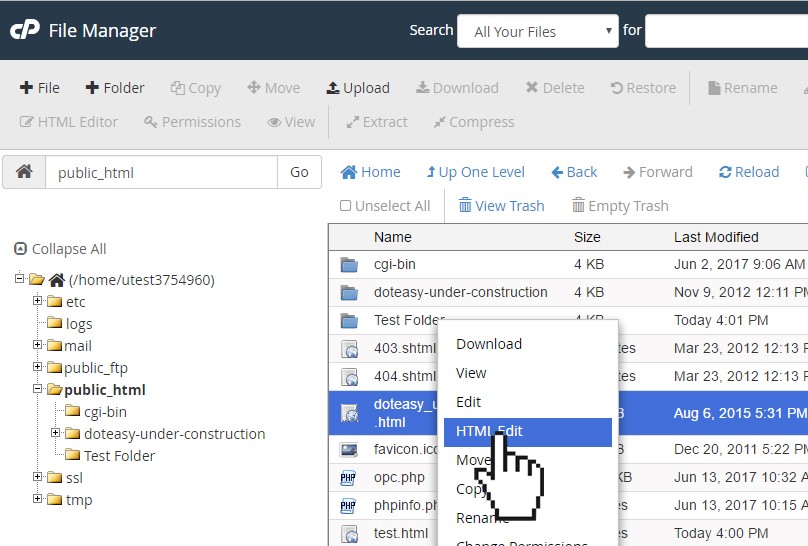The width and height of the screenshot is (808, 546).
Task: Expand the mail folder node
Action: 37,345
